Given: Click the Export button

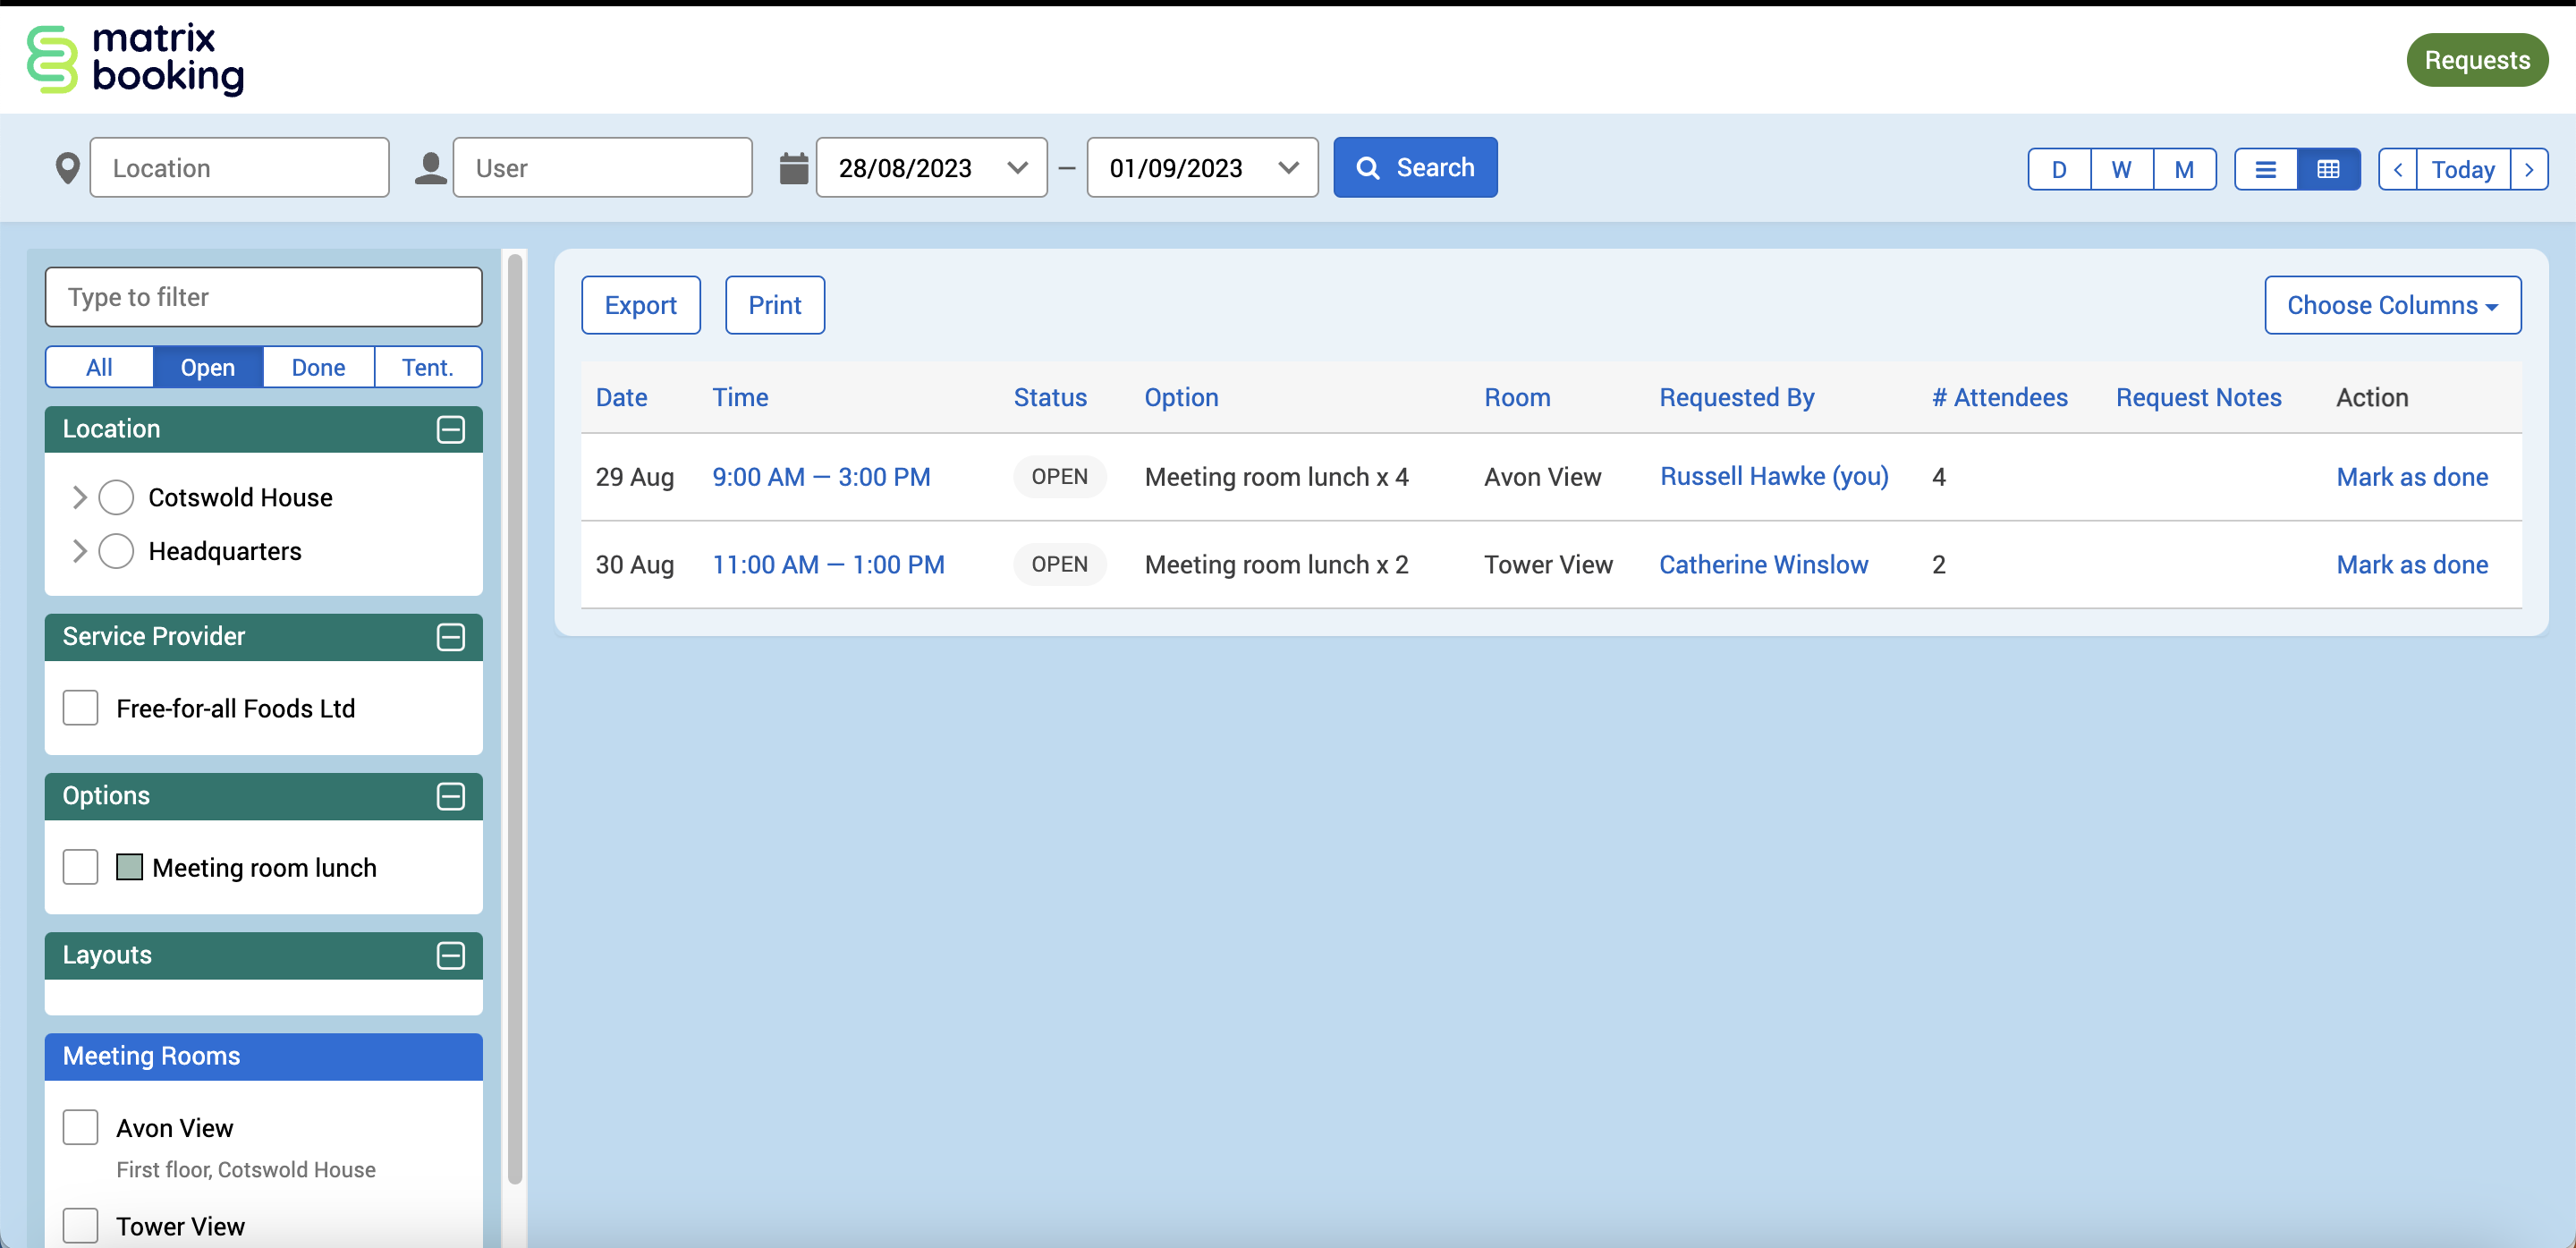Looking at the screenshot, I should [640, 305].
